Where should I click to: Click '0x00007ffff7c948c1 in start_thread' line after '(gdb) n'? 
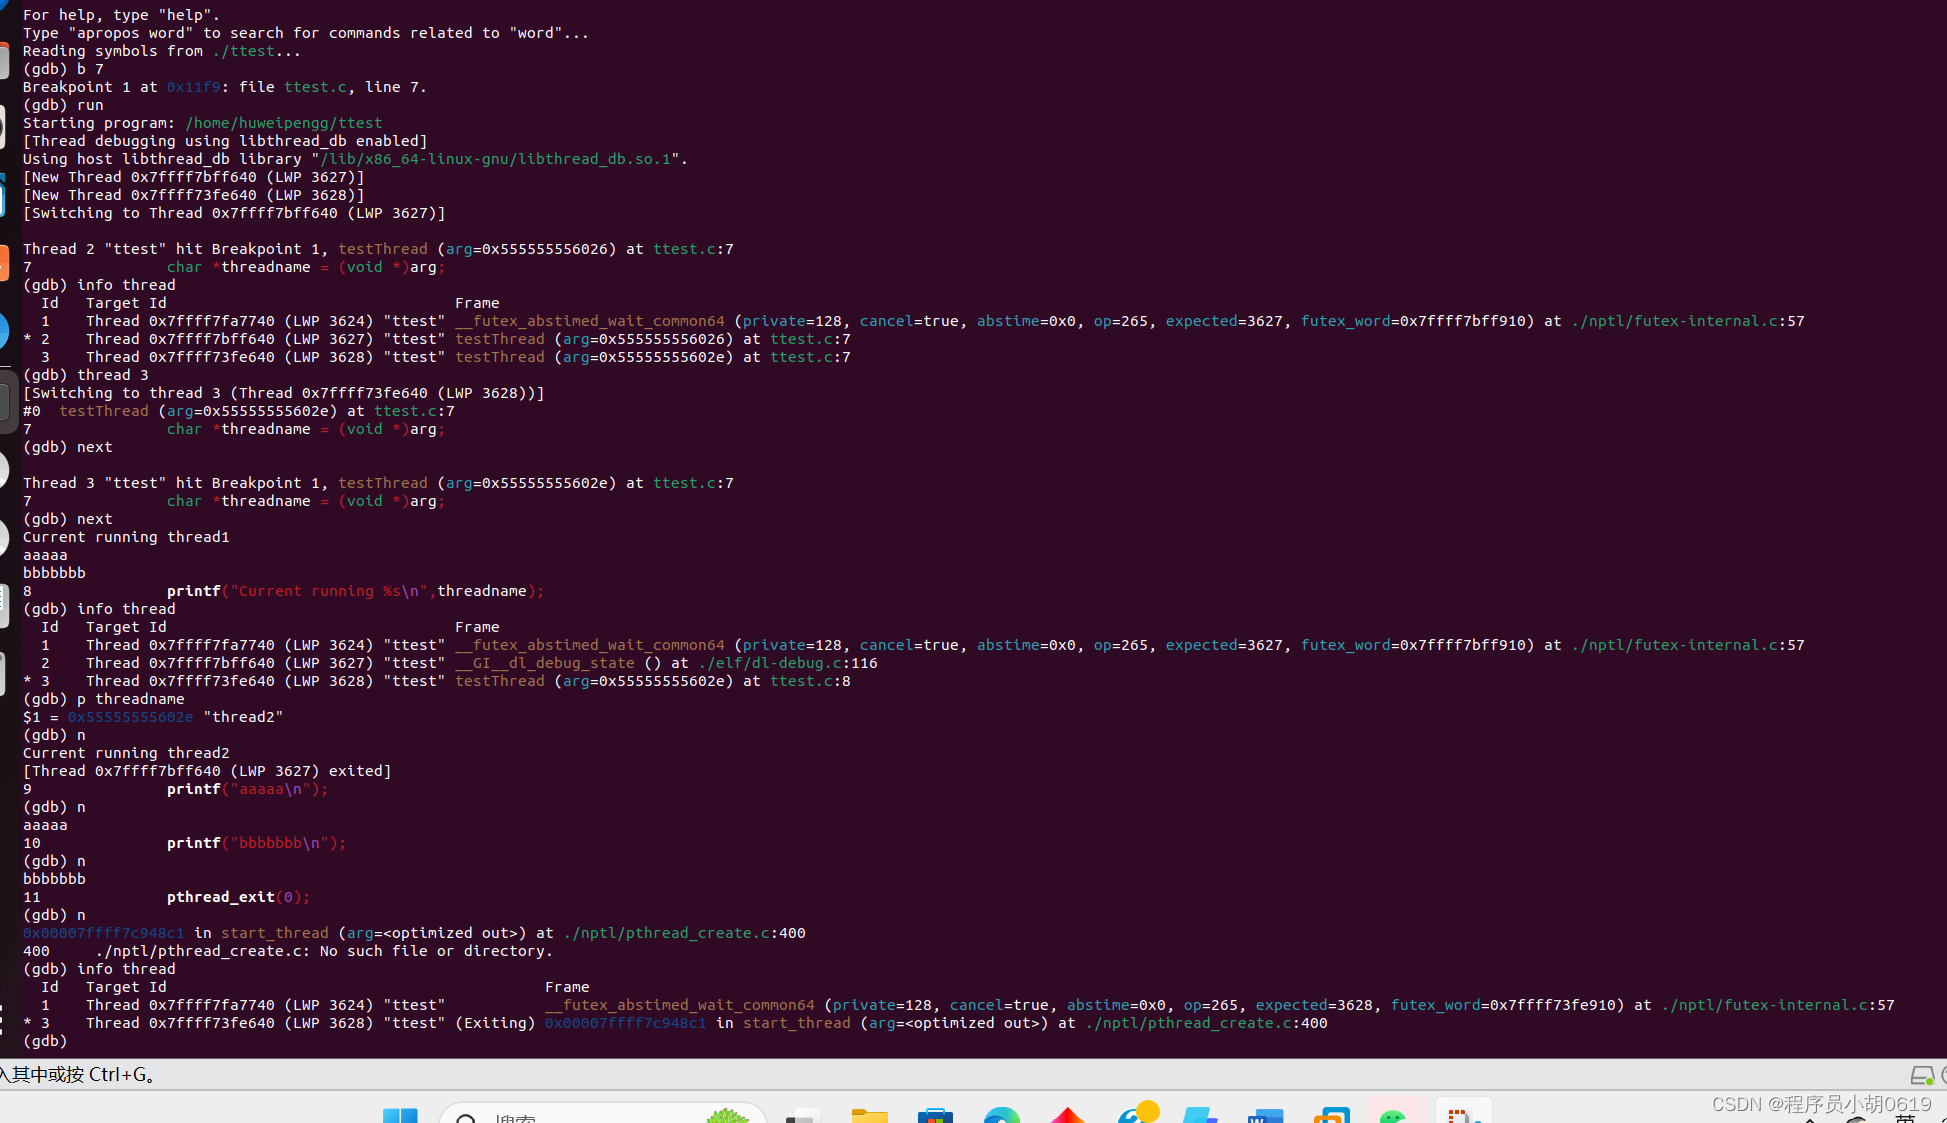(414, 933)
